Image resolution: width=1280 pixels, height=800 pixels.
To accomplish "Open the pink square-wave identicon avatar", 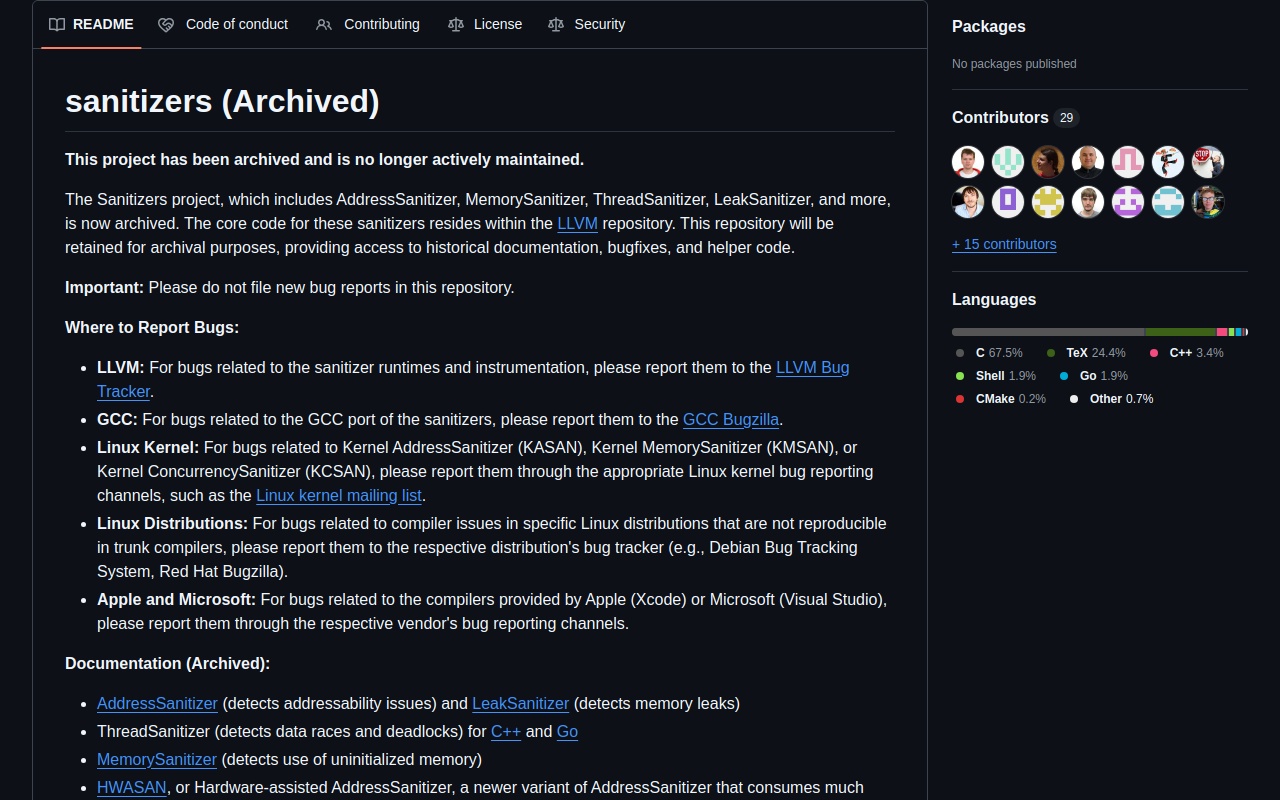I will [1128, 162].
